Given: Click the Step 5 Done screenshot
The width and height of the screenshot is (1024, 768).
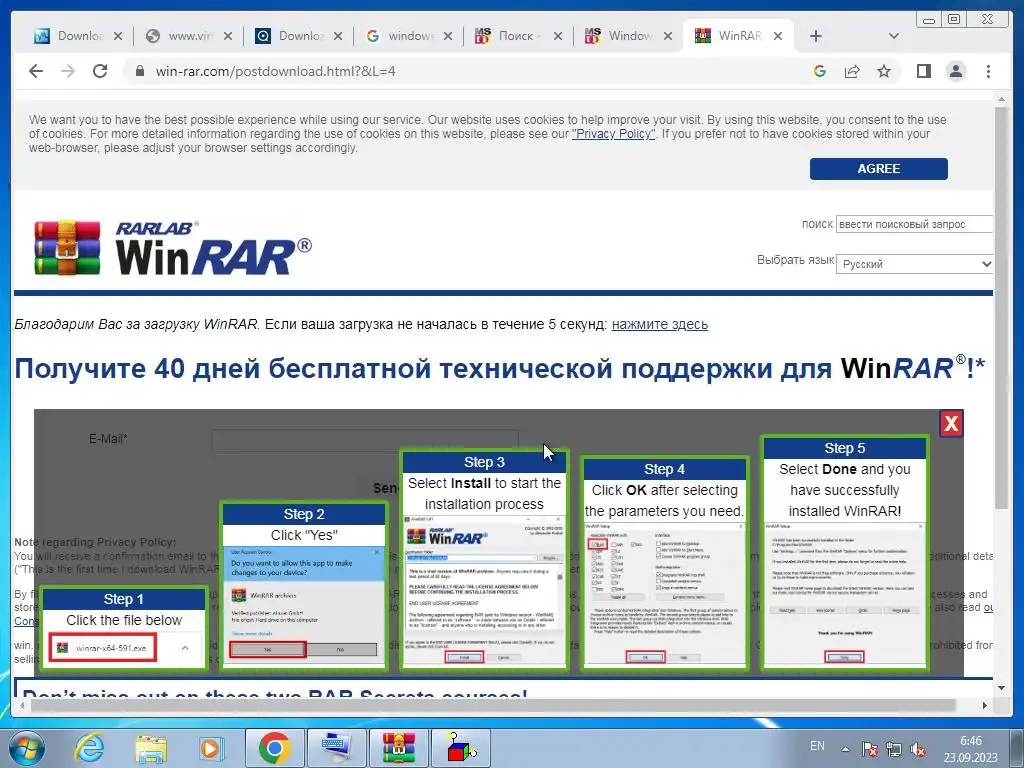Looking at the screenshot, I should click(845, 594).
